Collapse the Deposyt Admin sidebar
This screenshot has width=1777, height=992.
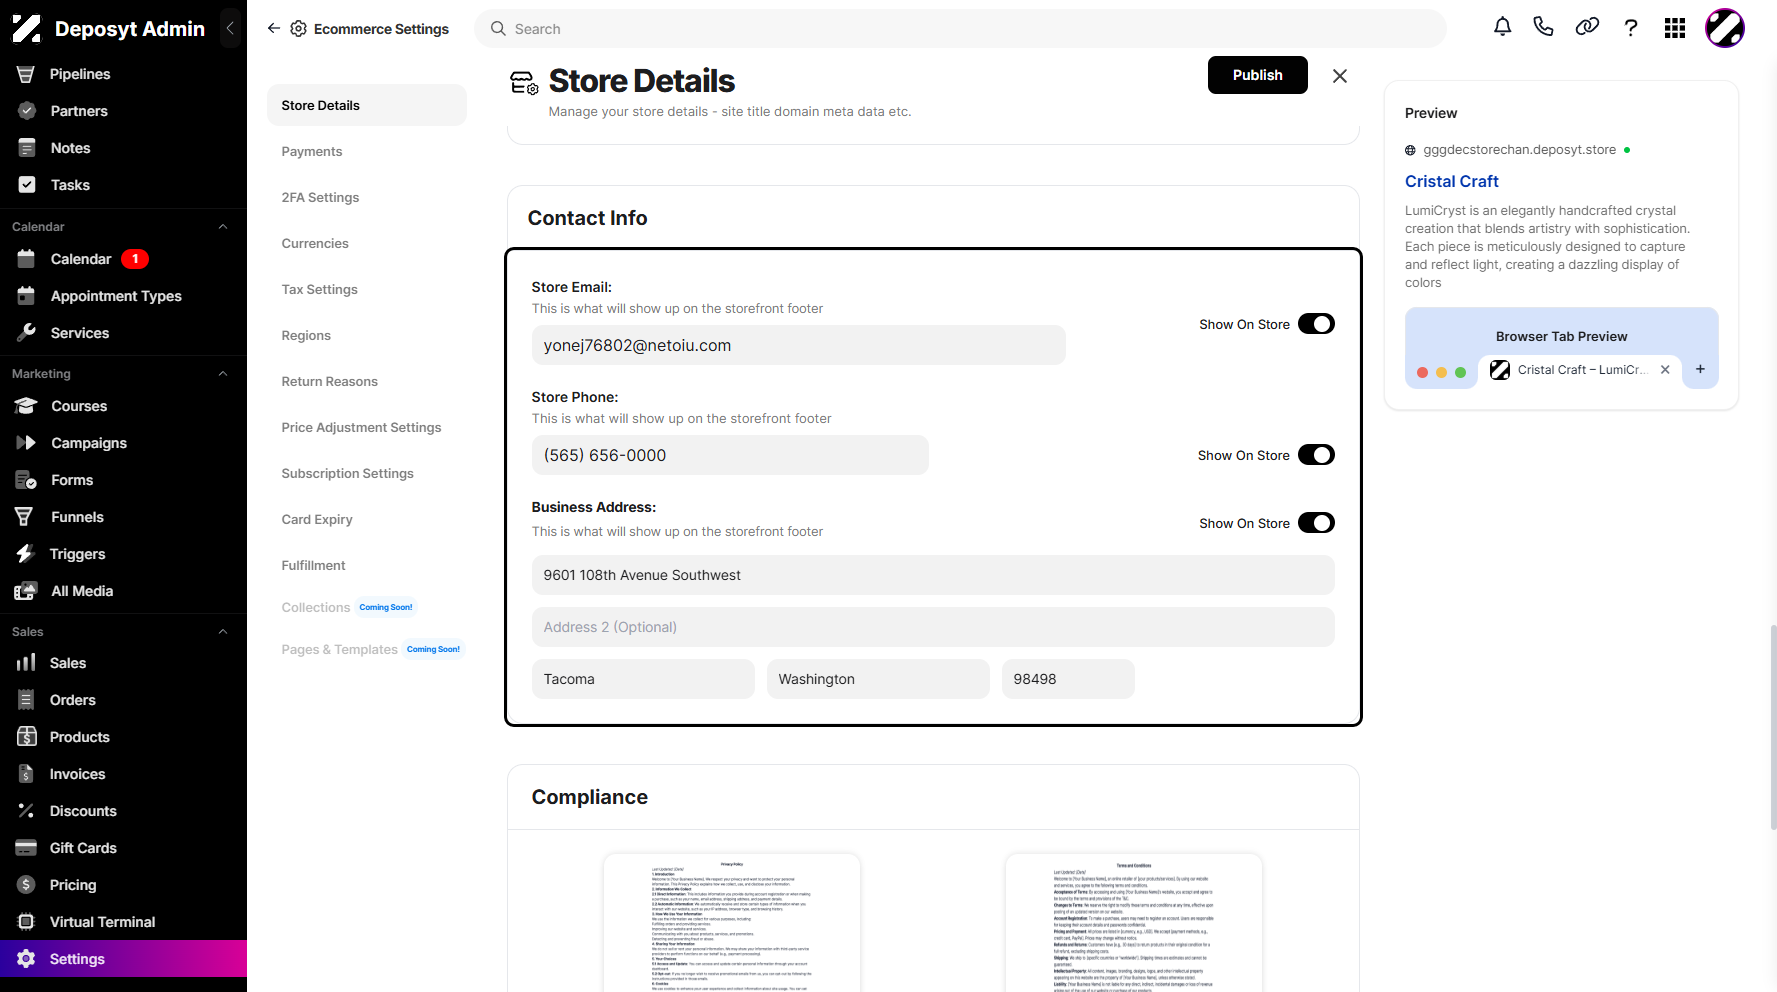click(230, 28)
